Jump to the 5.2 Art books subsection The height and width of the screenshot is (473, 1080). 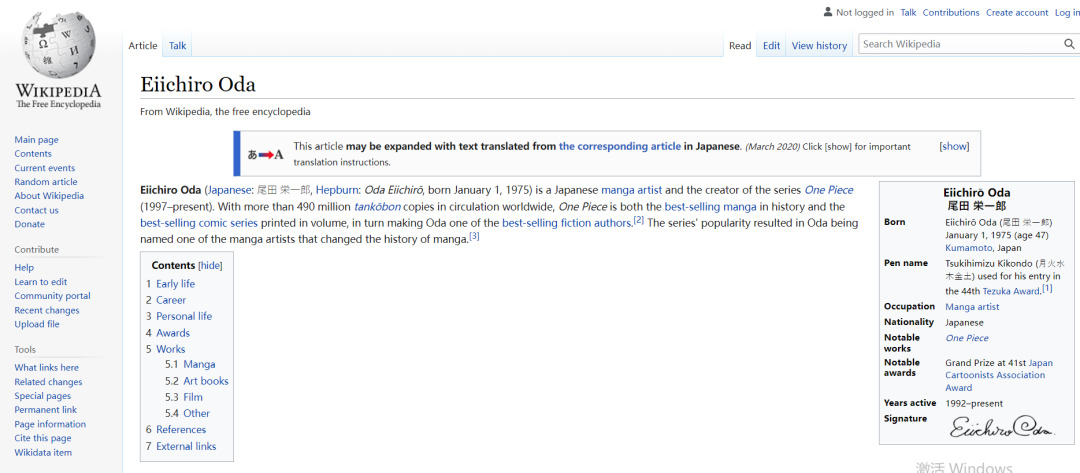pos(206,381)
